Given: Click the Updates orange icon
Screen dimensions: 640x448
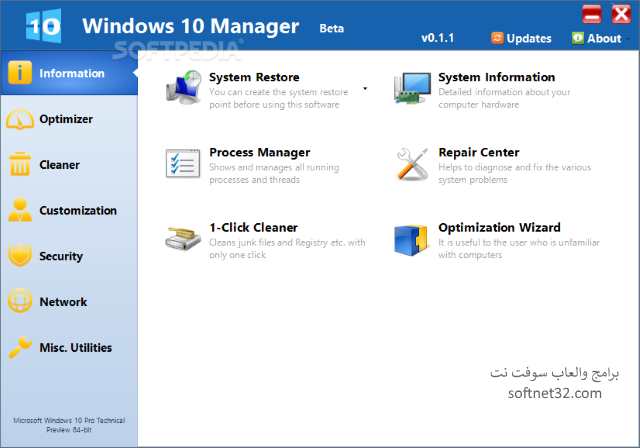Looking at the screenshot, I should tap(497, 38).
